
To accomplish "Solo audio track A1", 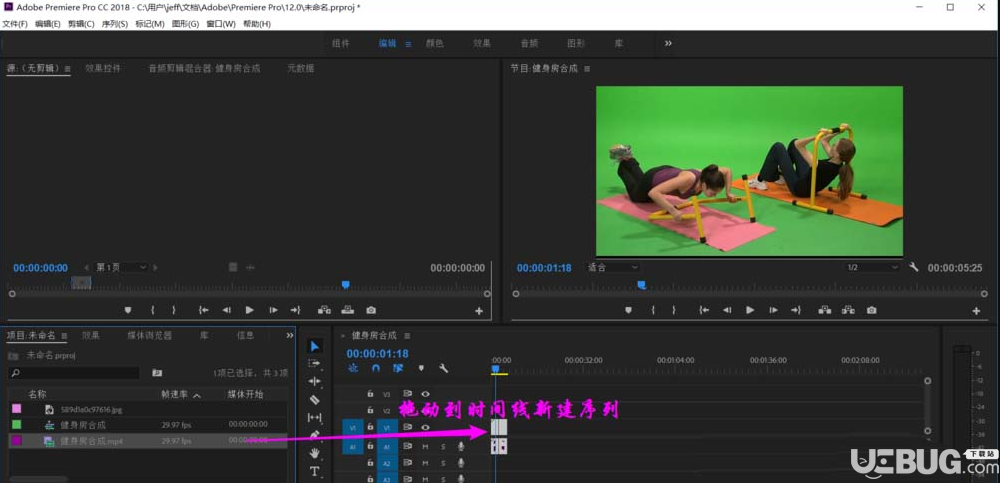I will click(x=443, y=447).
